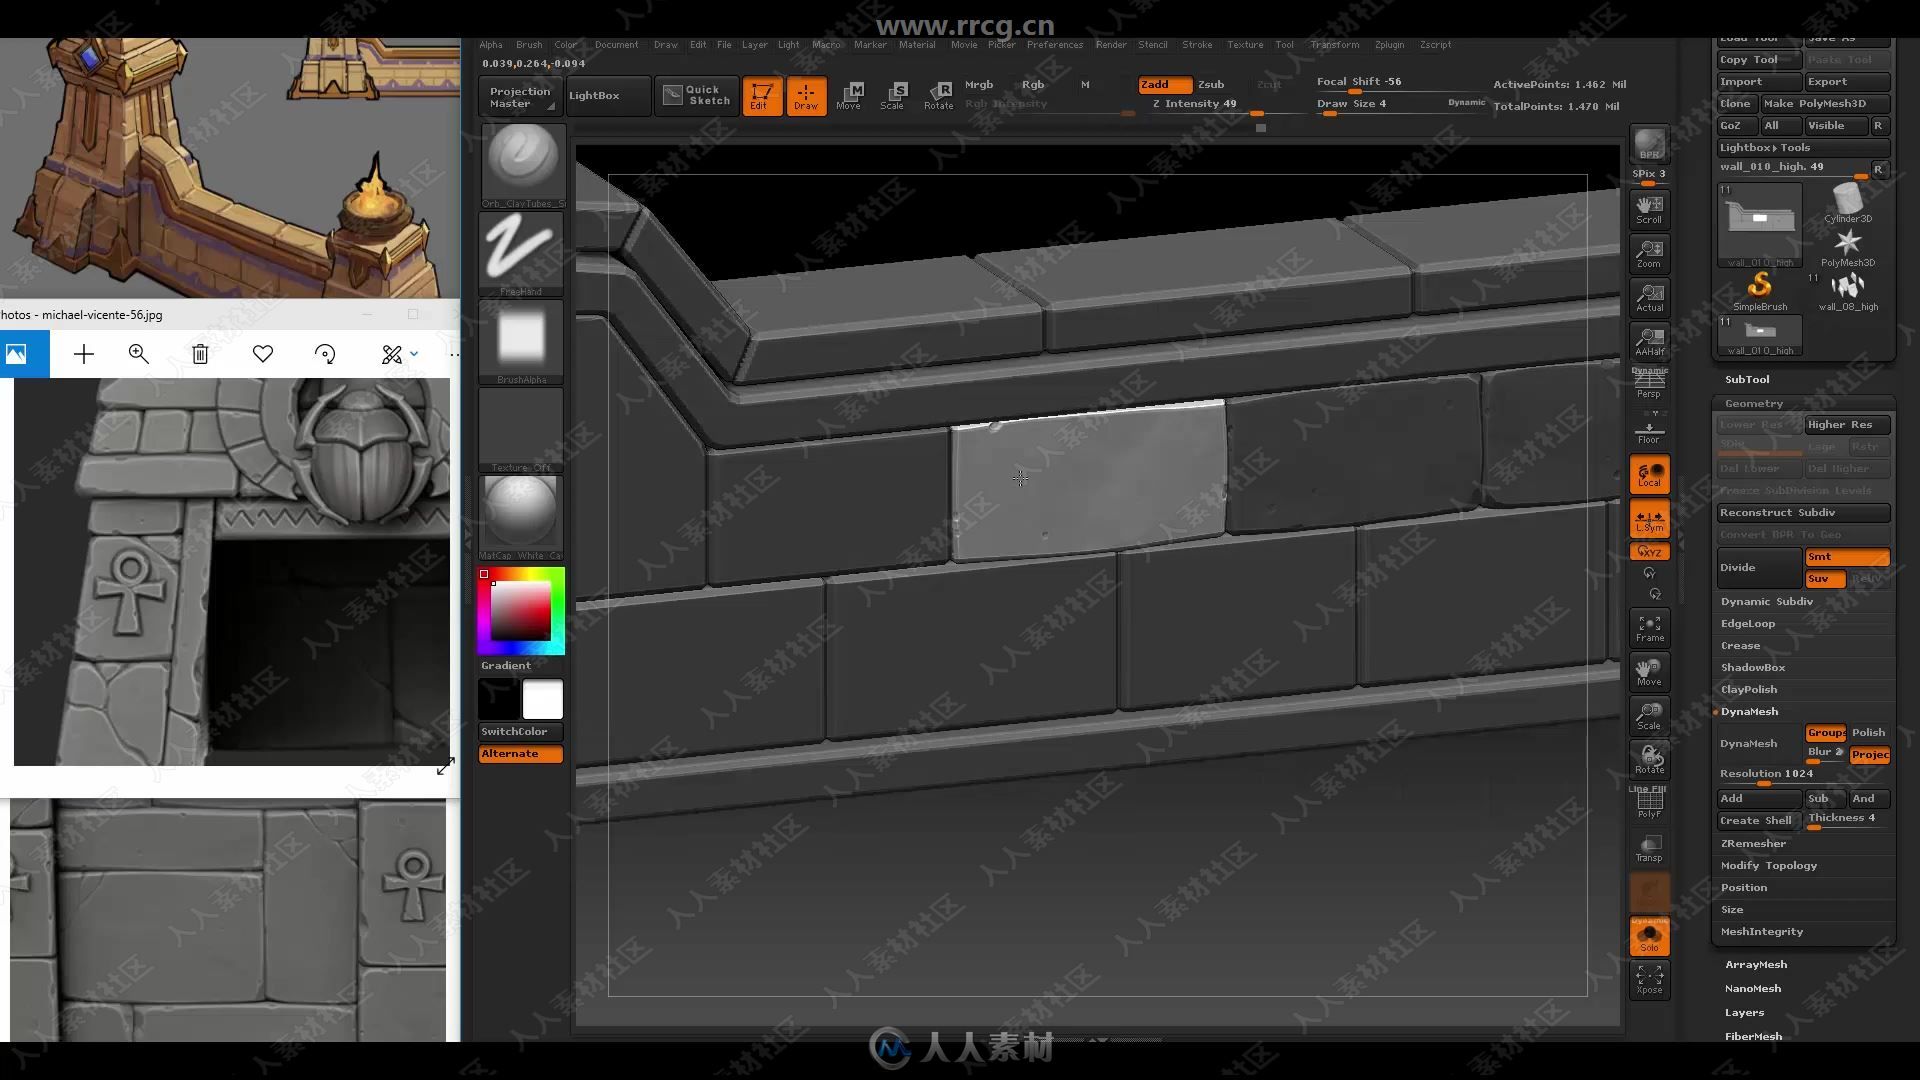The image size is (1920, 1080).
Task: Select the Rotate tool in toolbar
Action: [x=940, y=94]
